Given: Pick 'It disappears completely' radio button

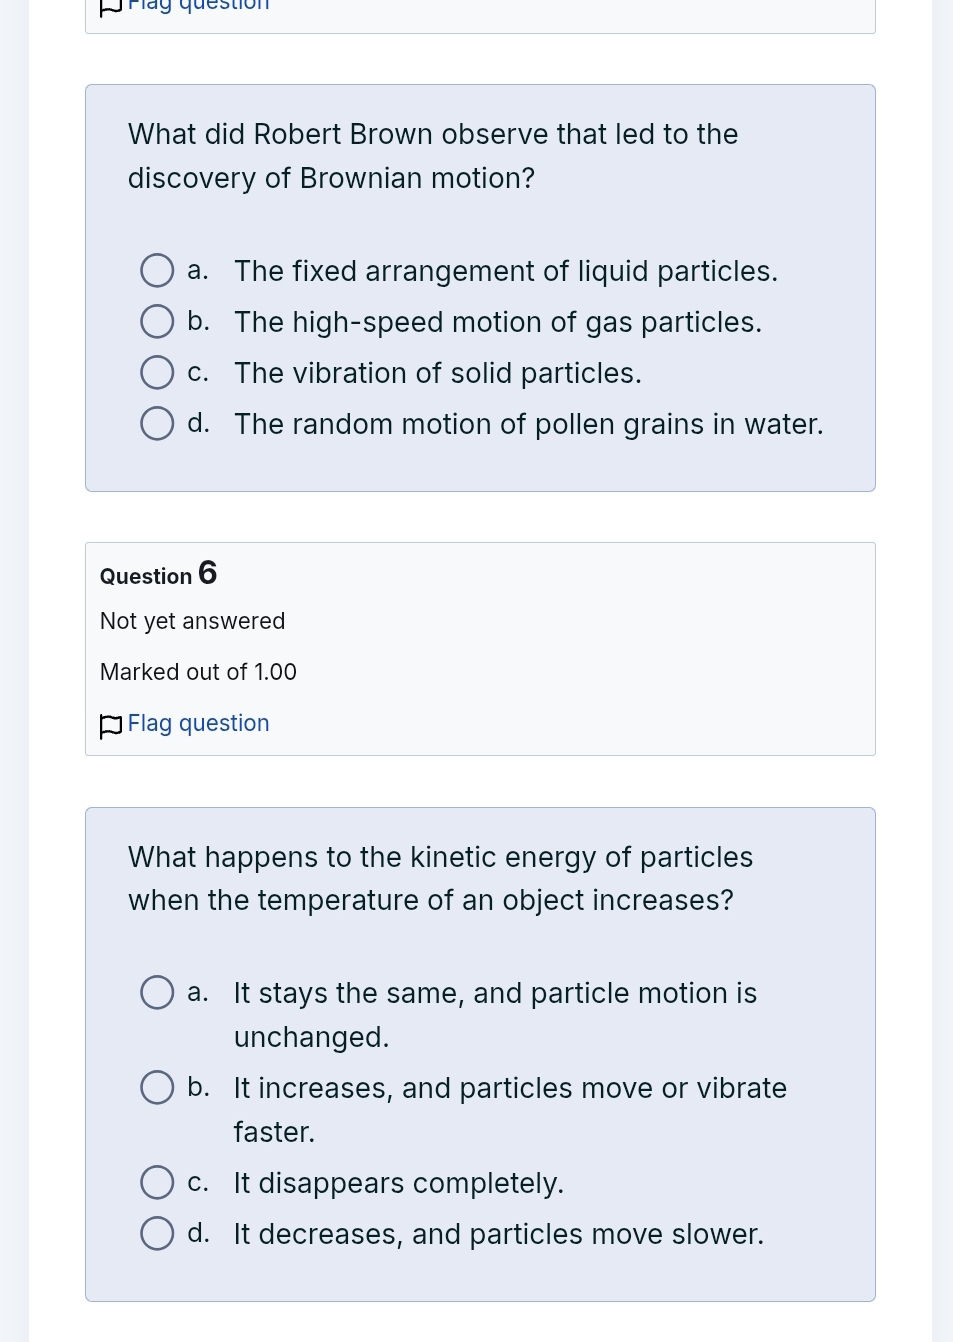Looking at the screenshot, I should (x=157, y=1182).
